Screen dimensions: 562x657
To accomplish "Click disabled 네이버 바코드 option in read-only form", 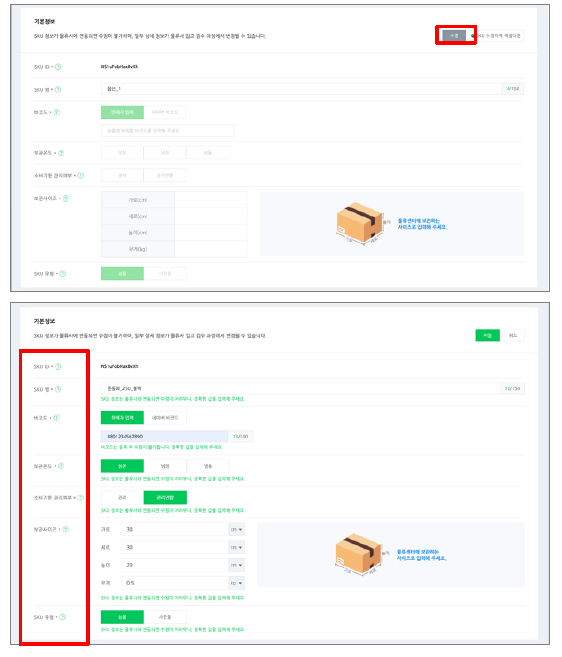I will (x=165, y=112).
